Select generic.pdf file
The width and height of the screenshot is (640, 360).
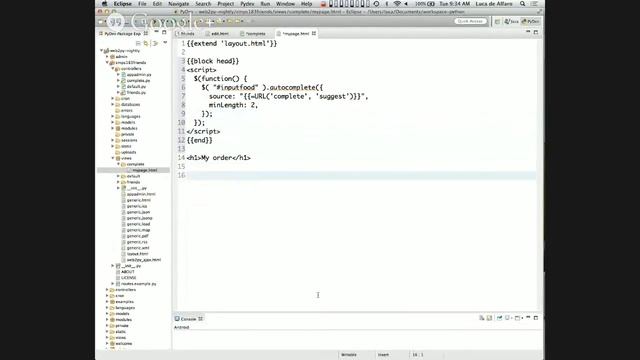tap(138, 236)
